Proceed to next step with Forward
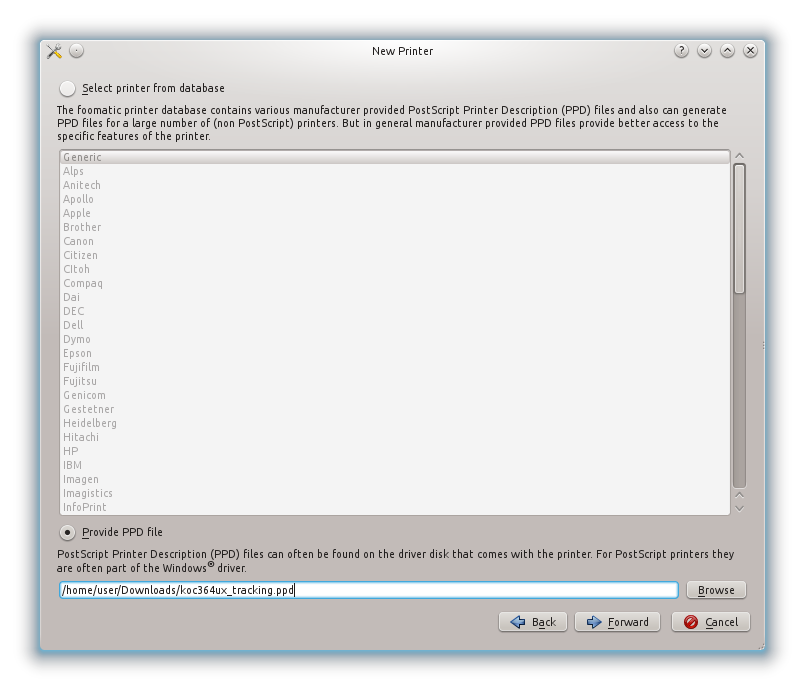Screen dimensions: 805x690 click(618, 622)
